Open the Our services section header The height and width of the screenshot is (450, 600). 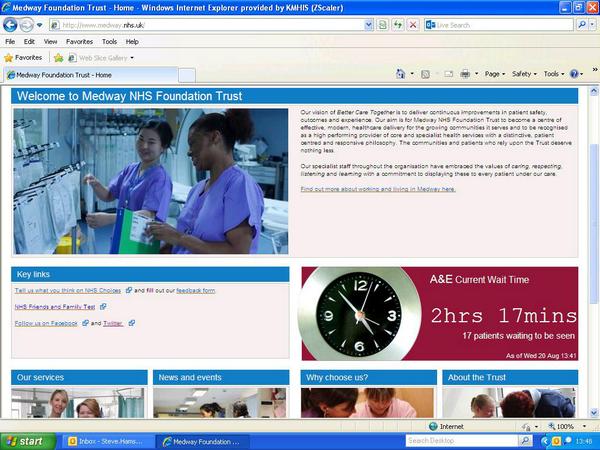[x=79, y=377]
